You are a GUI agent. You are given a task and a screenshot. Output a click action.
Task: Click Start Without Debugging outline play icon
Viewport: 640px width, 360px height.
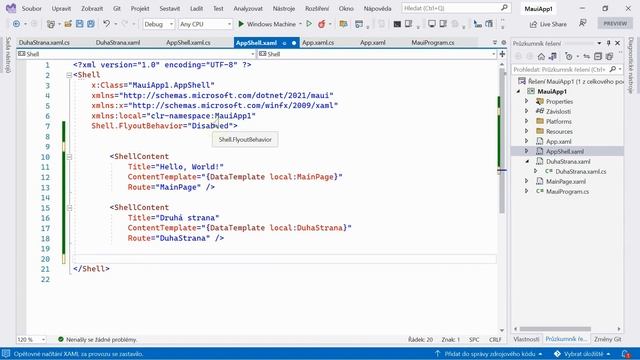coord(309,24)
